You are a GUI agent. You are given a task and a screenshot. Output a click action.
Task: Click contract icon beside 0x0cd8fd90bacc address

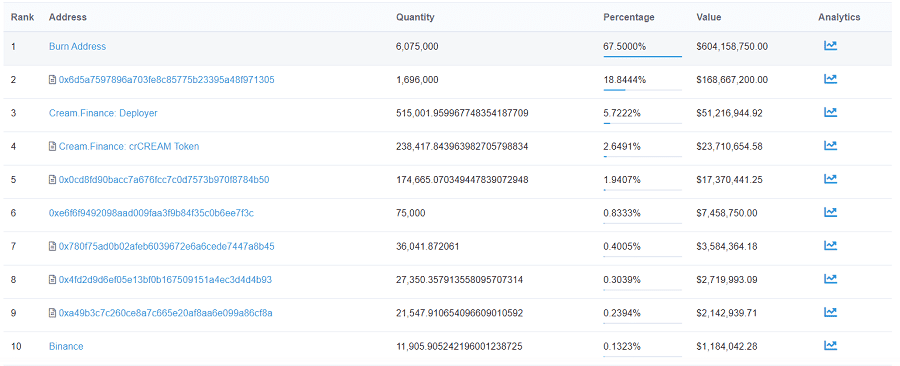[52, 180]
